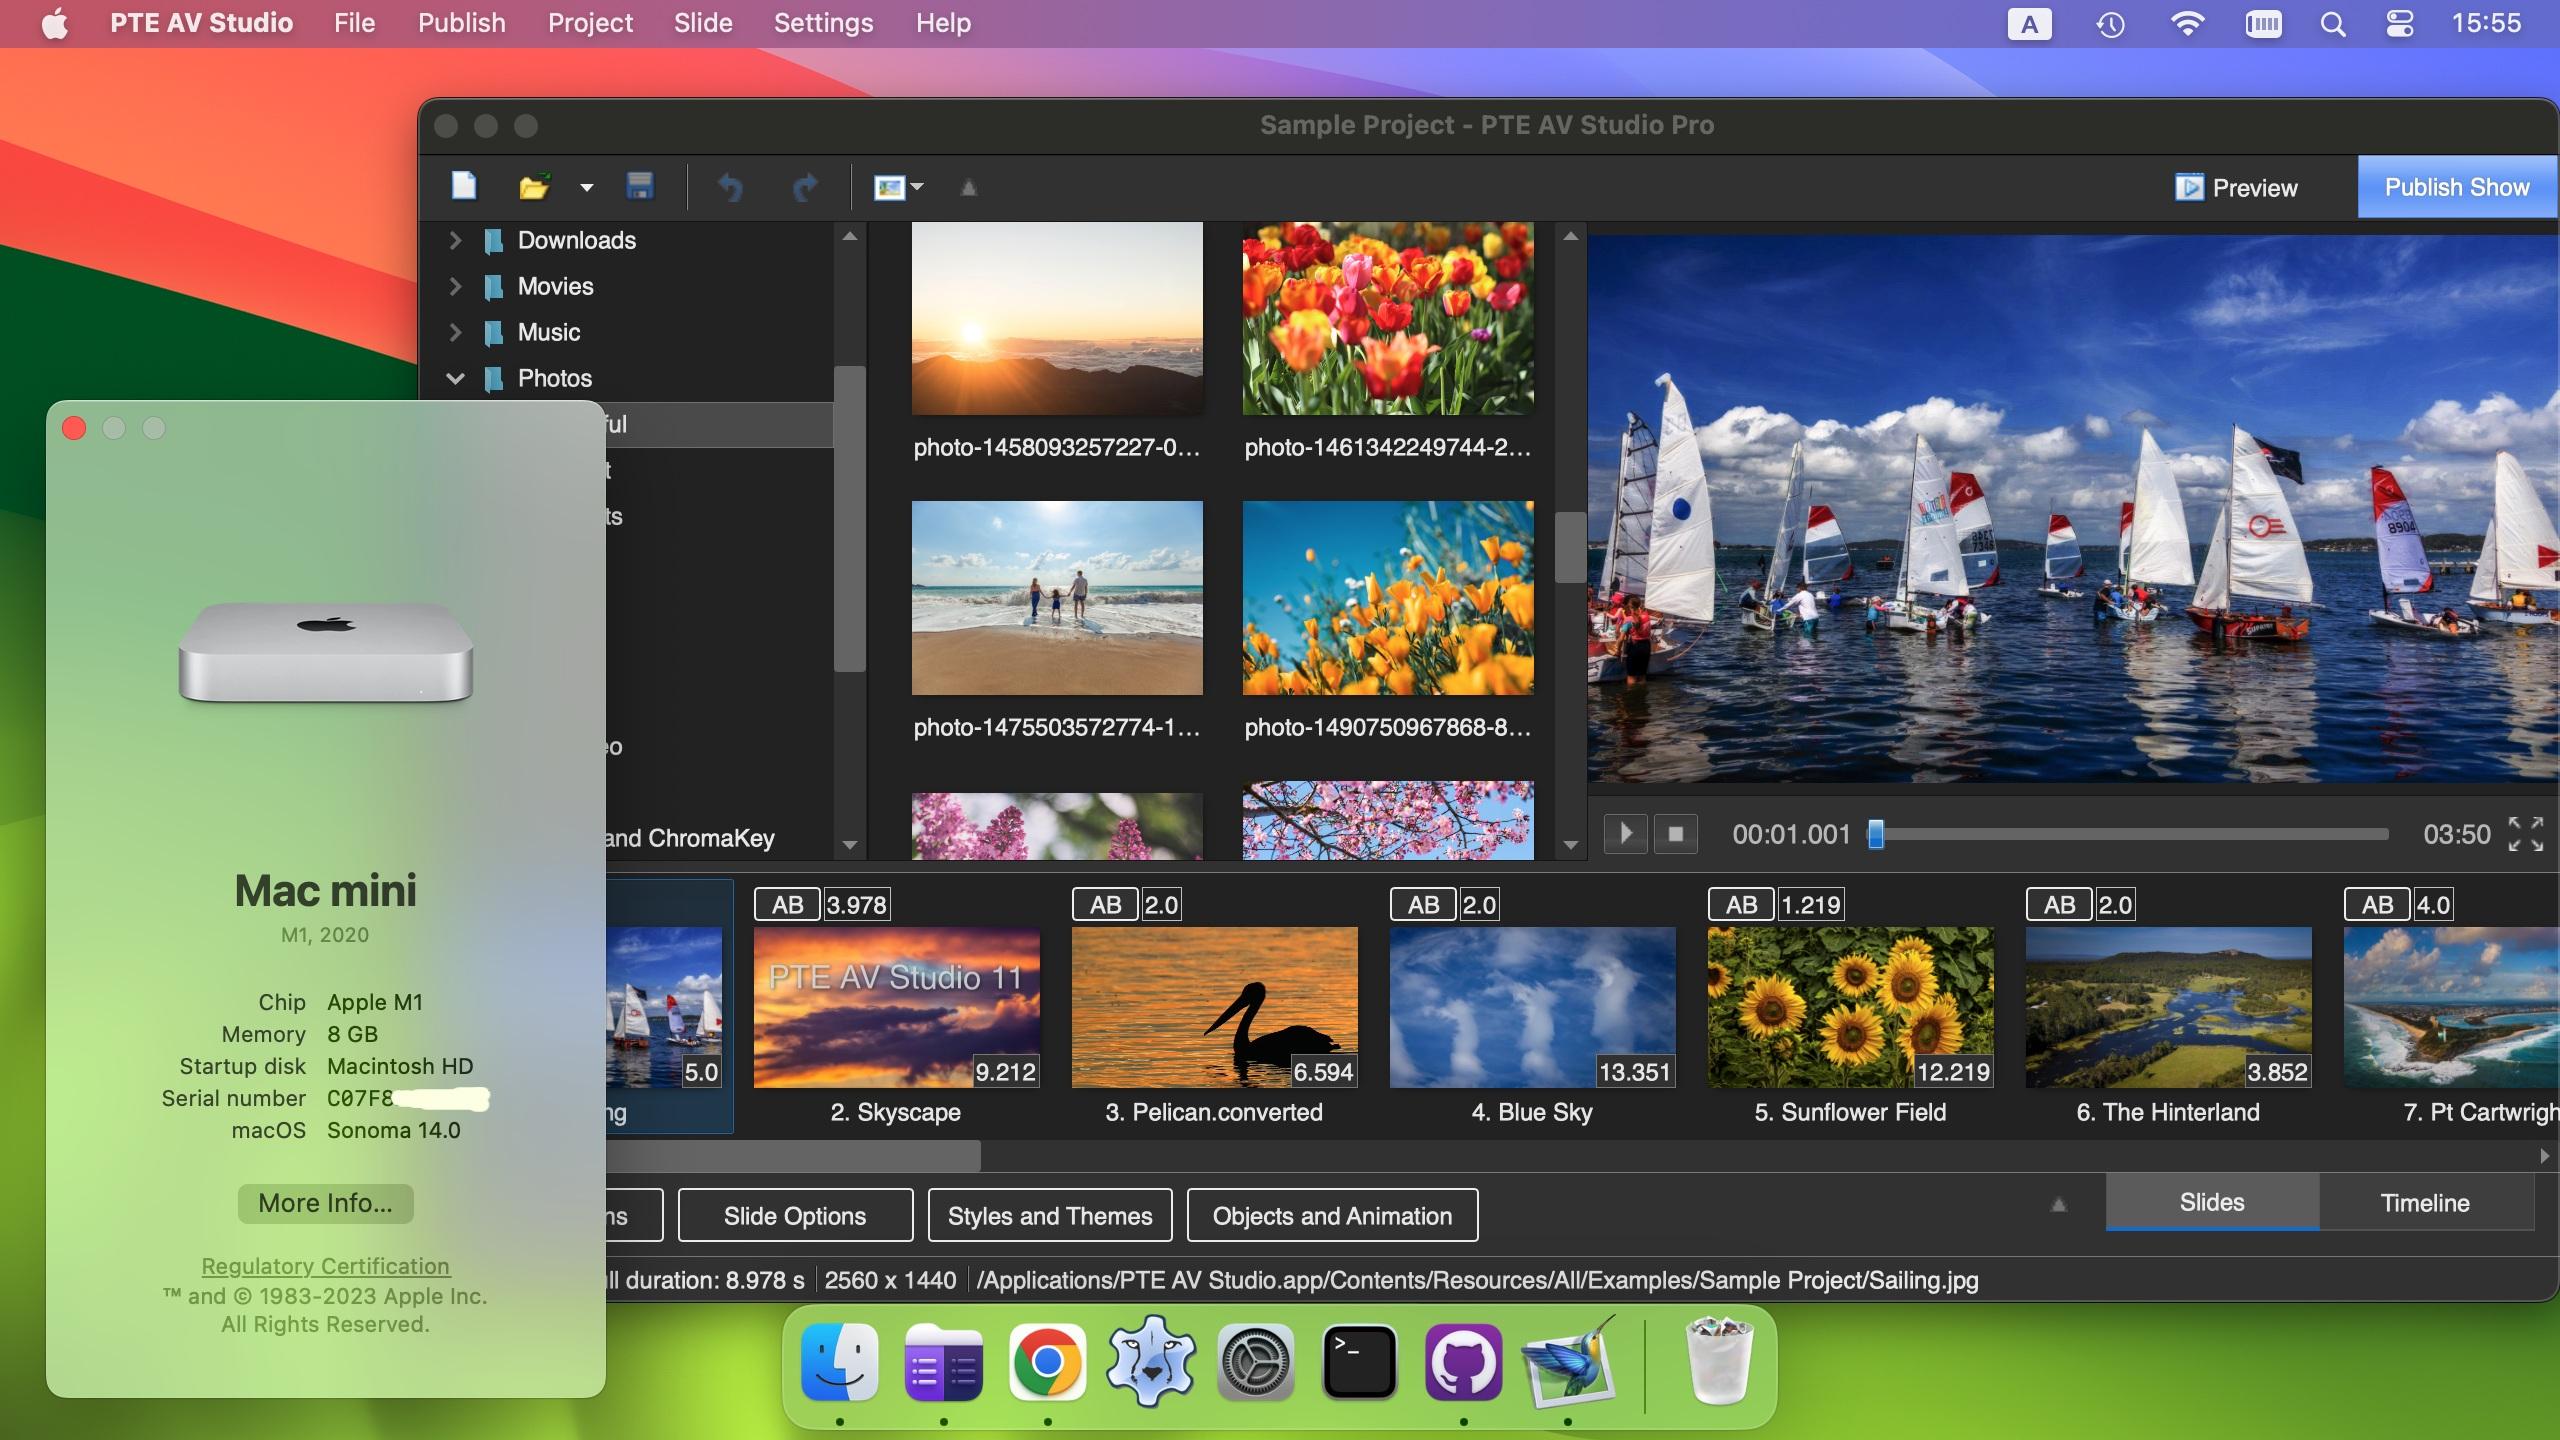Click Publish Show button

pyautogui.click(x=2457, y=187)
